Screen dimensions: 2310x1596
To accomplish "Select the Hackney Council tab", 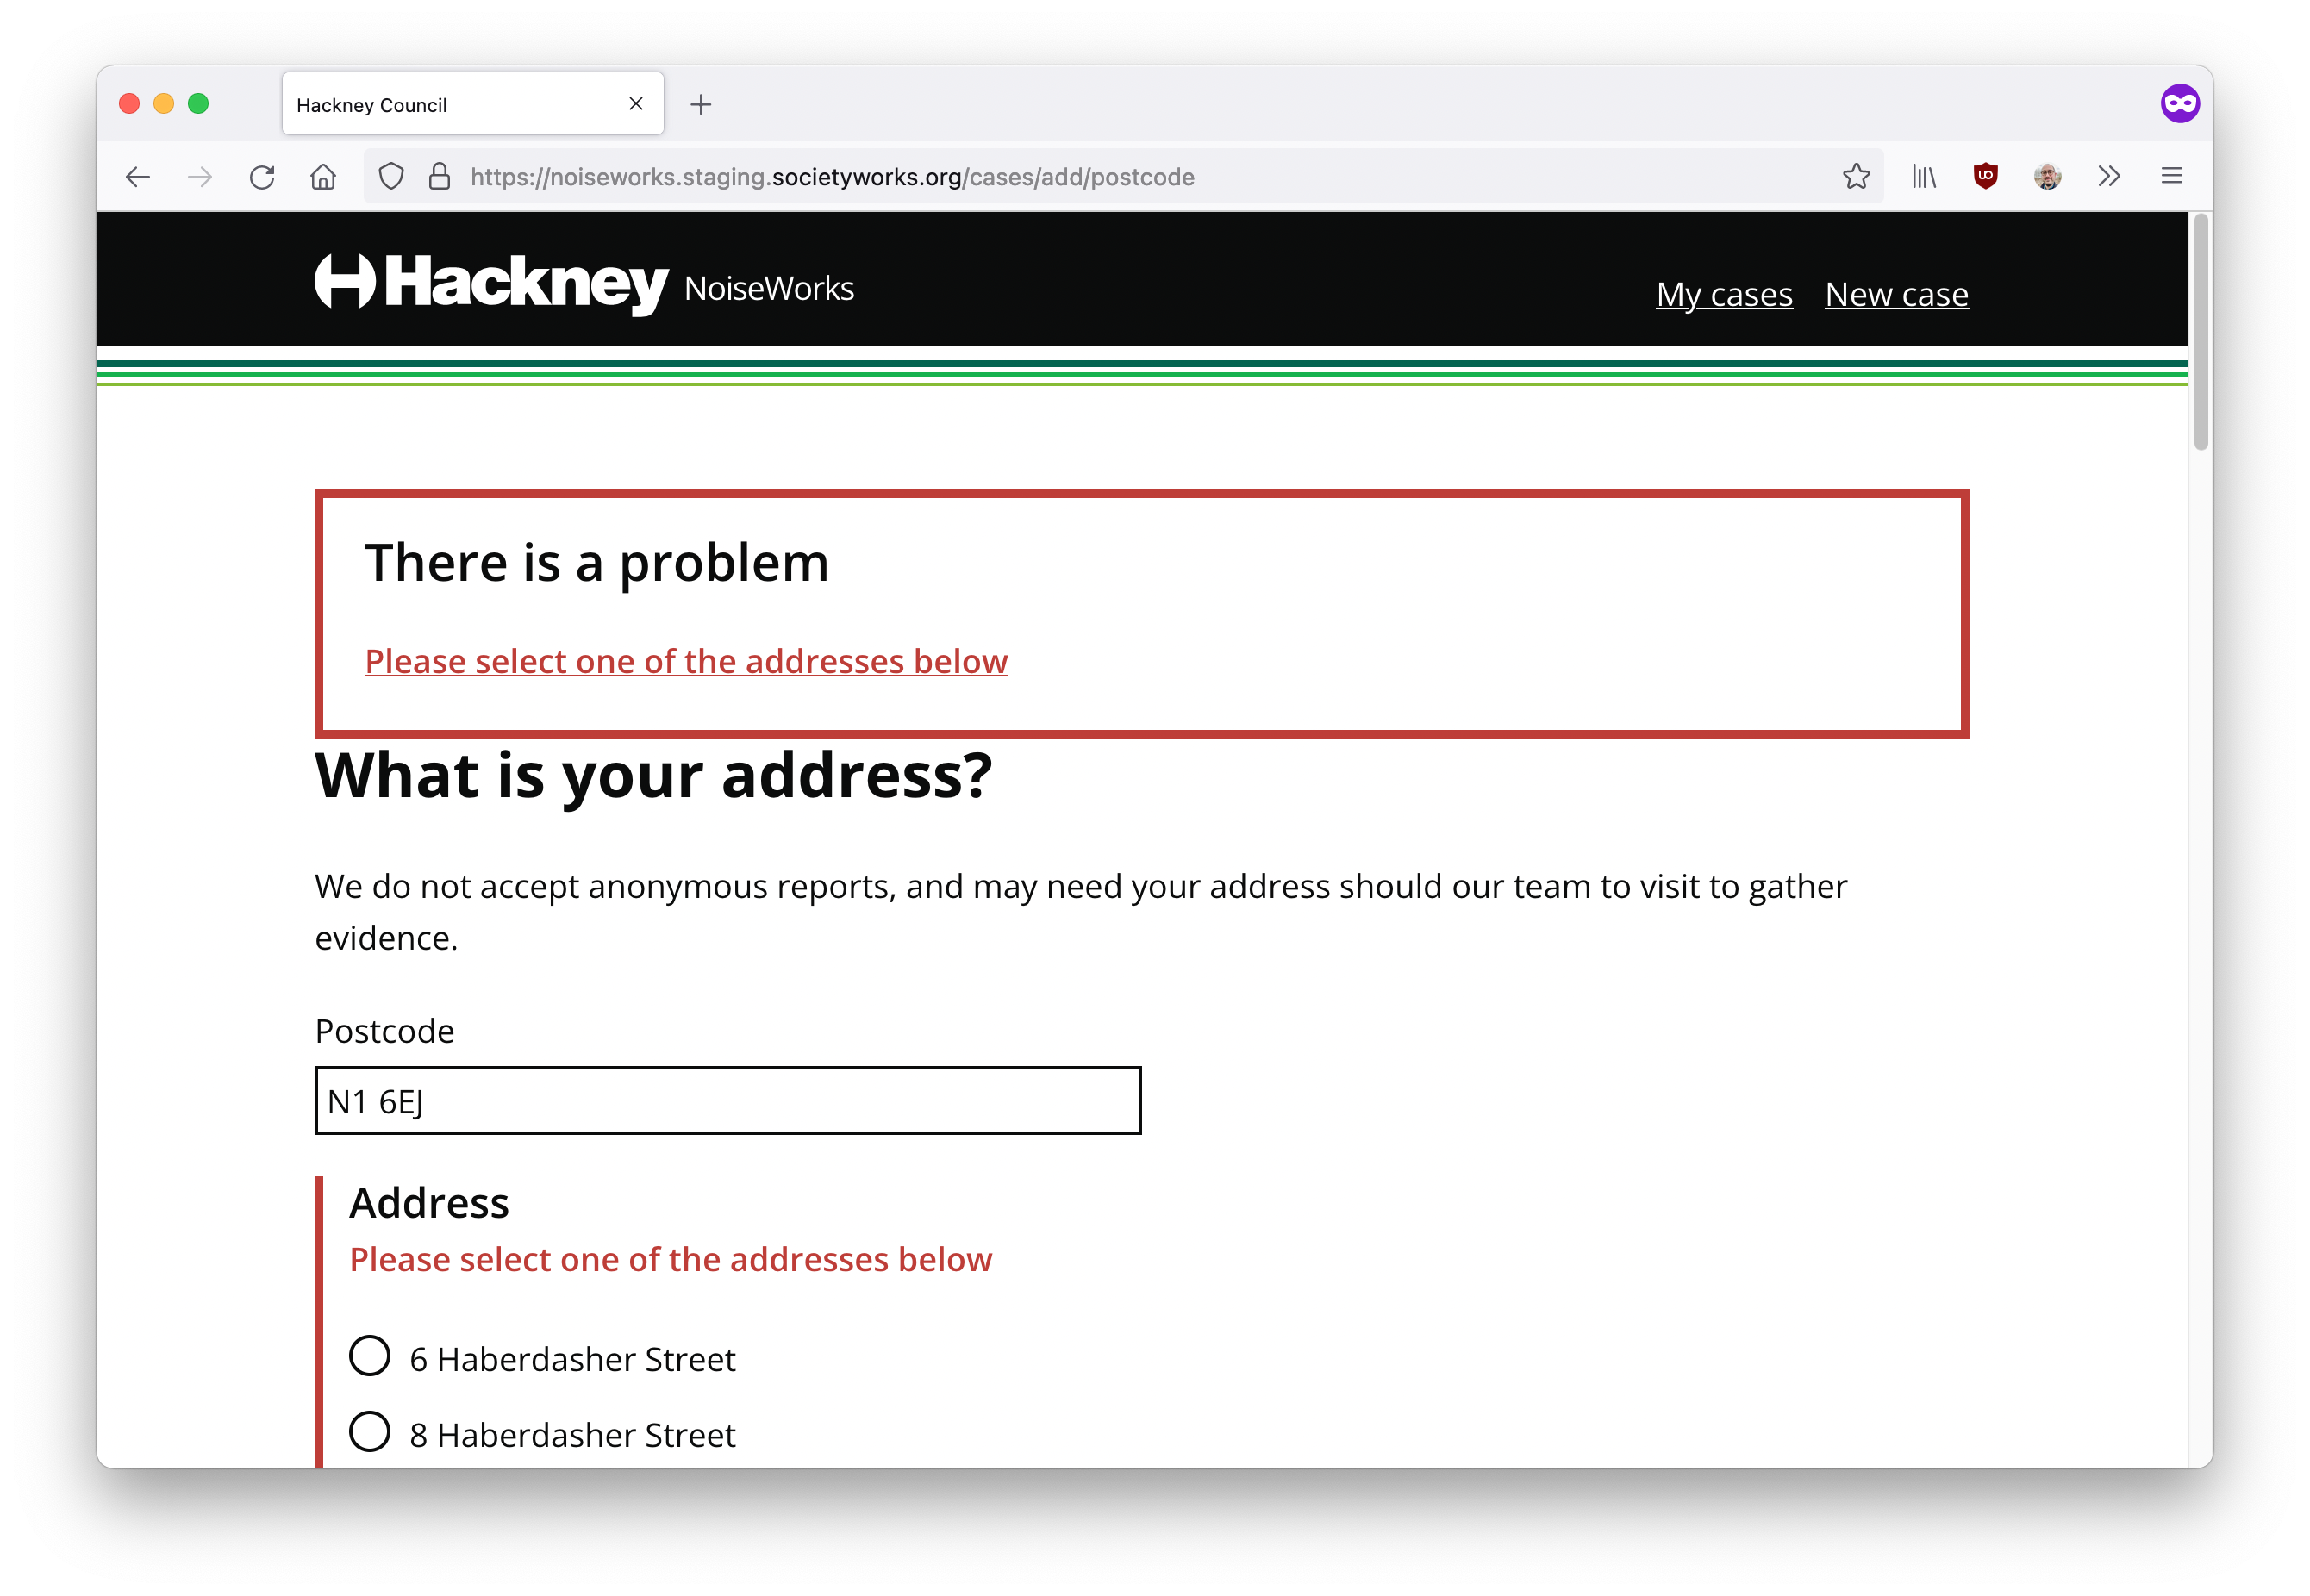I will [x=473, y=104].
